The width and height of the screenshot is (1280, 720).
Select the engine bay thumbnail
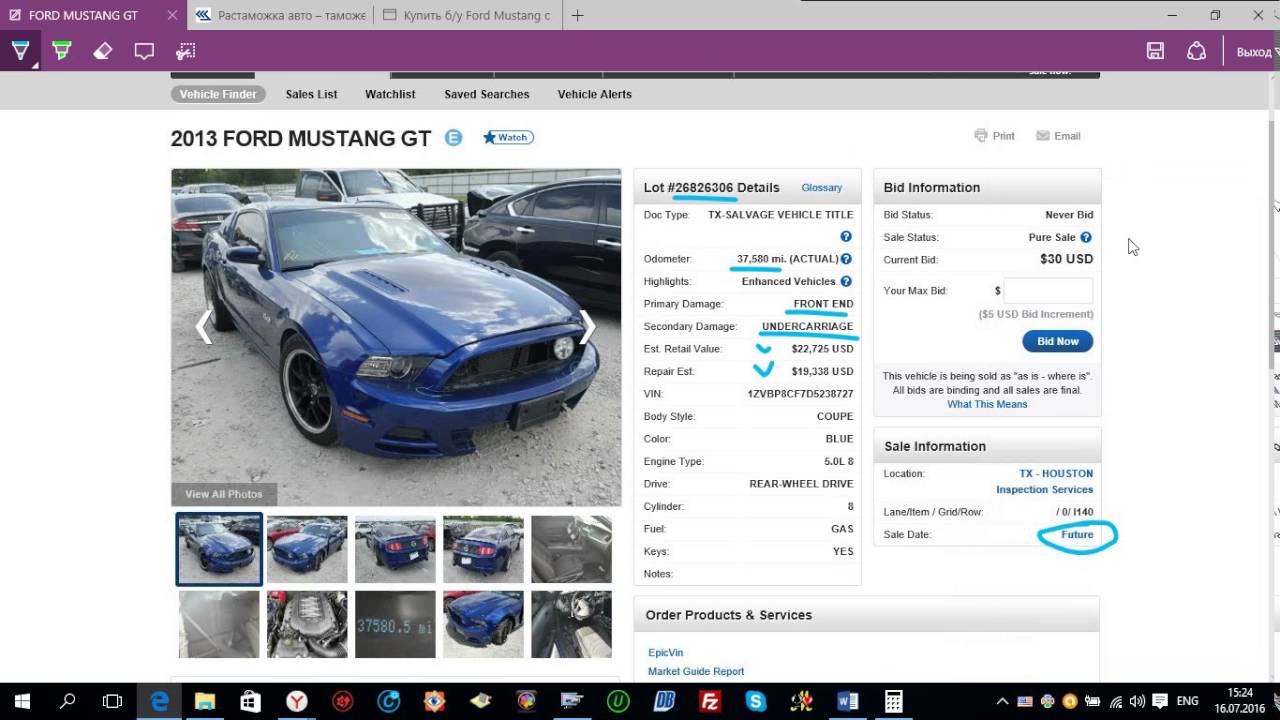coord(307,624)
